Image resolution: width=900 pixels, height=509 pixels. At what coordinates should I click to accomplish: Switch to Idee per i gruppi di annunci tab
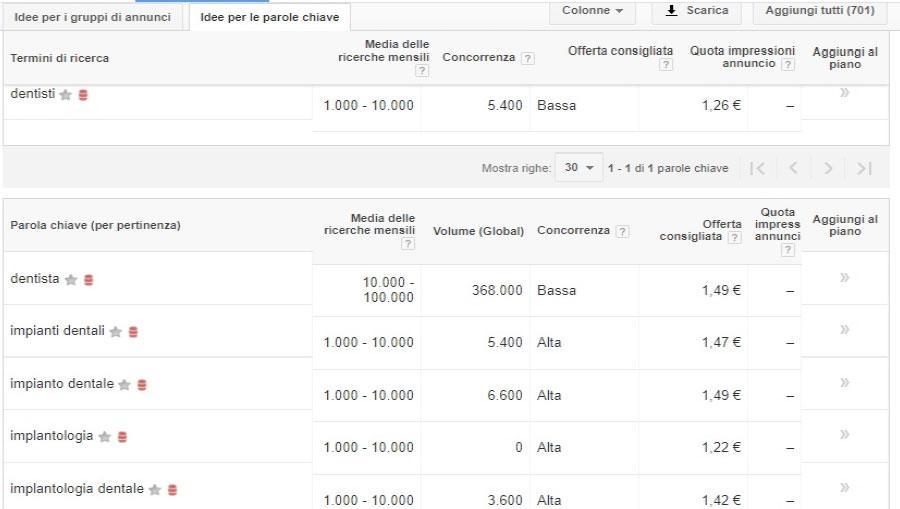pos(93,17)
